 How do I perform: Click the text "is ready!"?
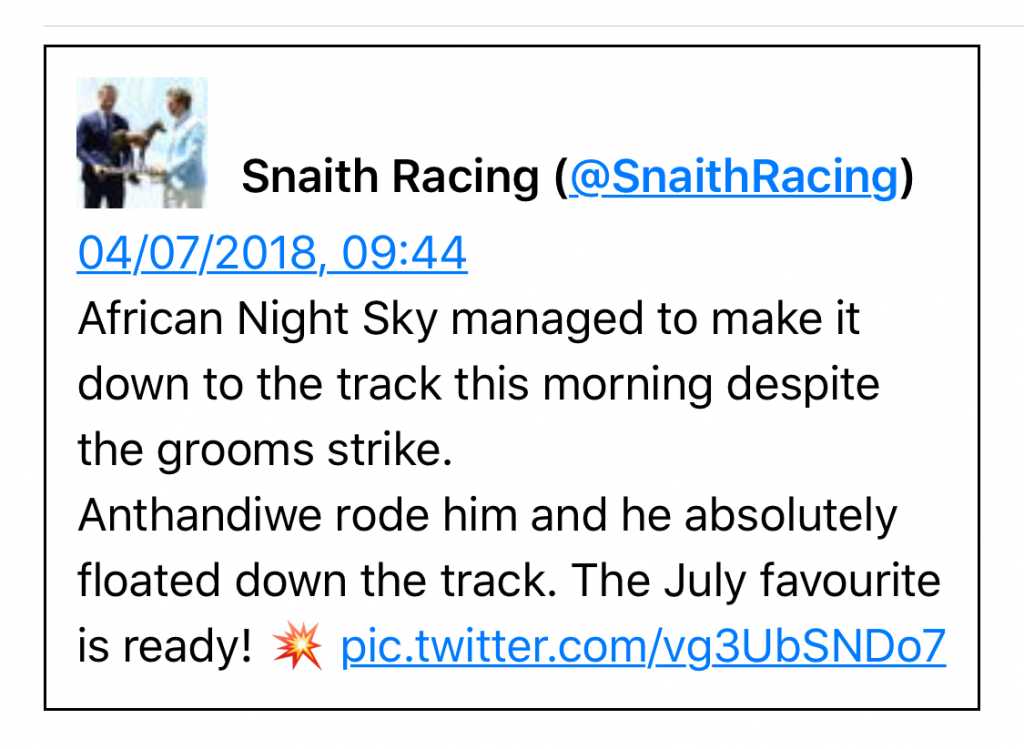[165, 648]
